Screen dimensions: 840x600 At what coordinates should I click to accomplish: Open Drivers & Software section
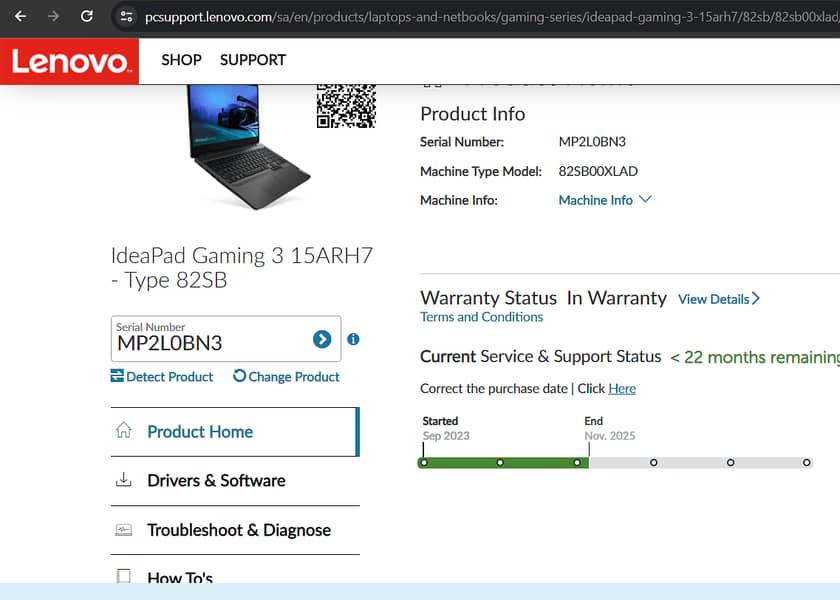215,481
